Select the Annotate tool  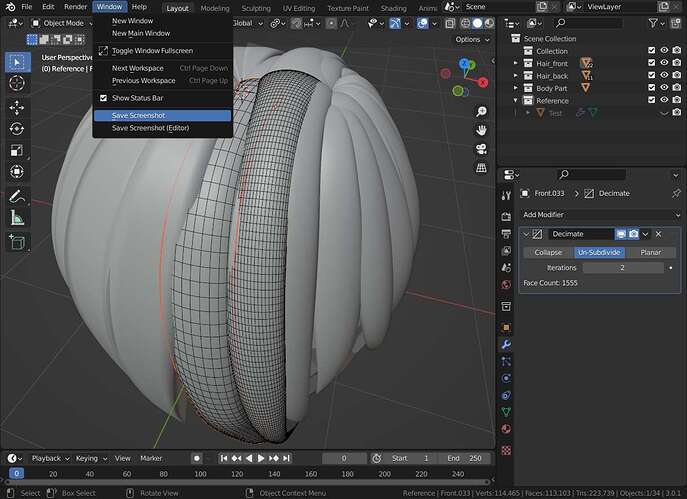click(x=17, y=196)
